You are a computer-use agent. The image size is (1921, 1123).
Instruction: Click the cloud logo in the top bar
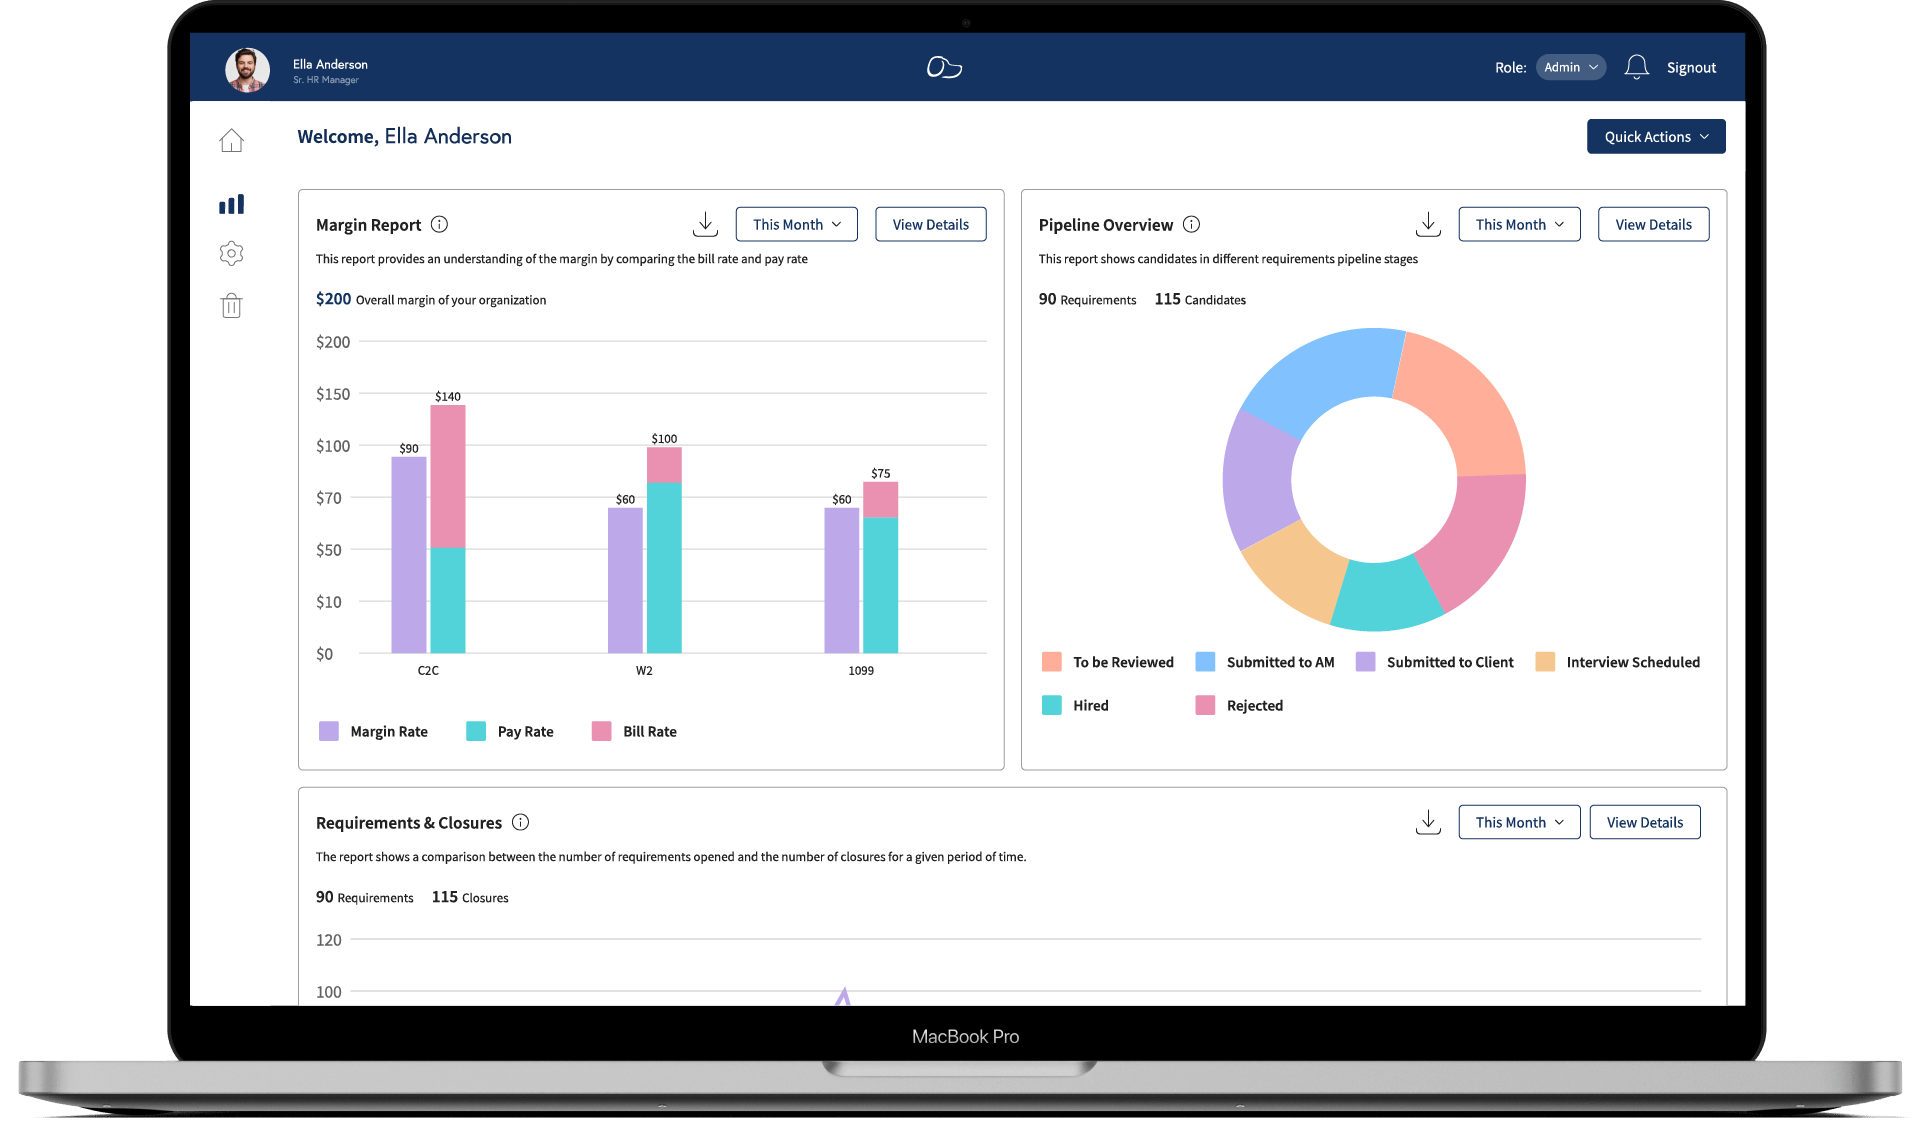coord(943,66)
